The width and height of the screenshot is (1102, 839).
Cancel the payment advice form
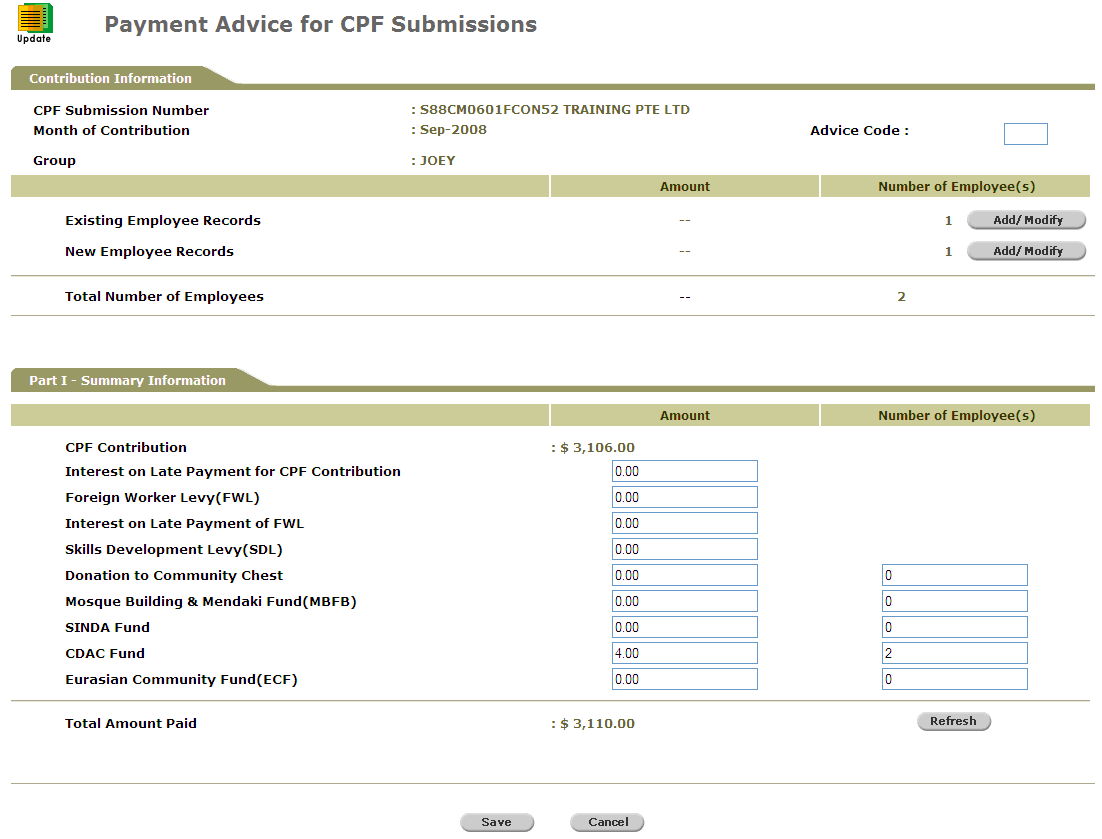coord(607,822)
